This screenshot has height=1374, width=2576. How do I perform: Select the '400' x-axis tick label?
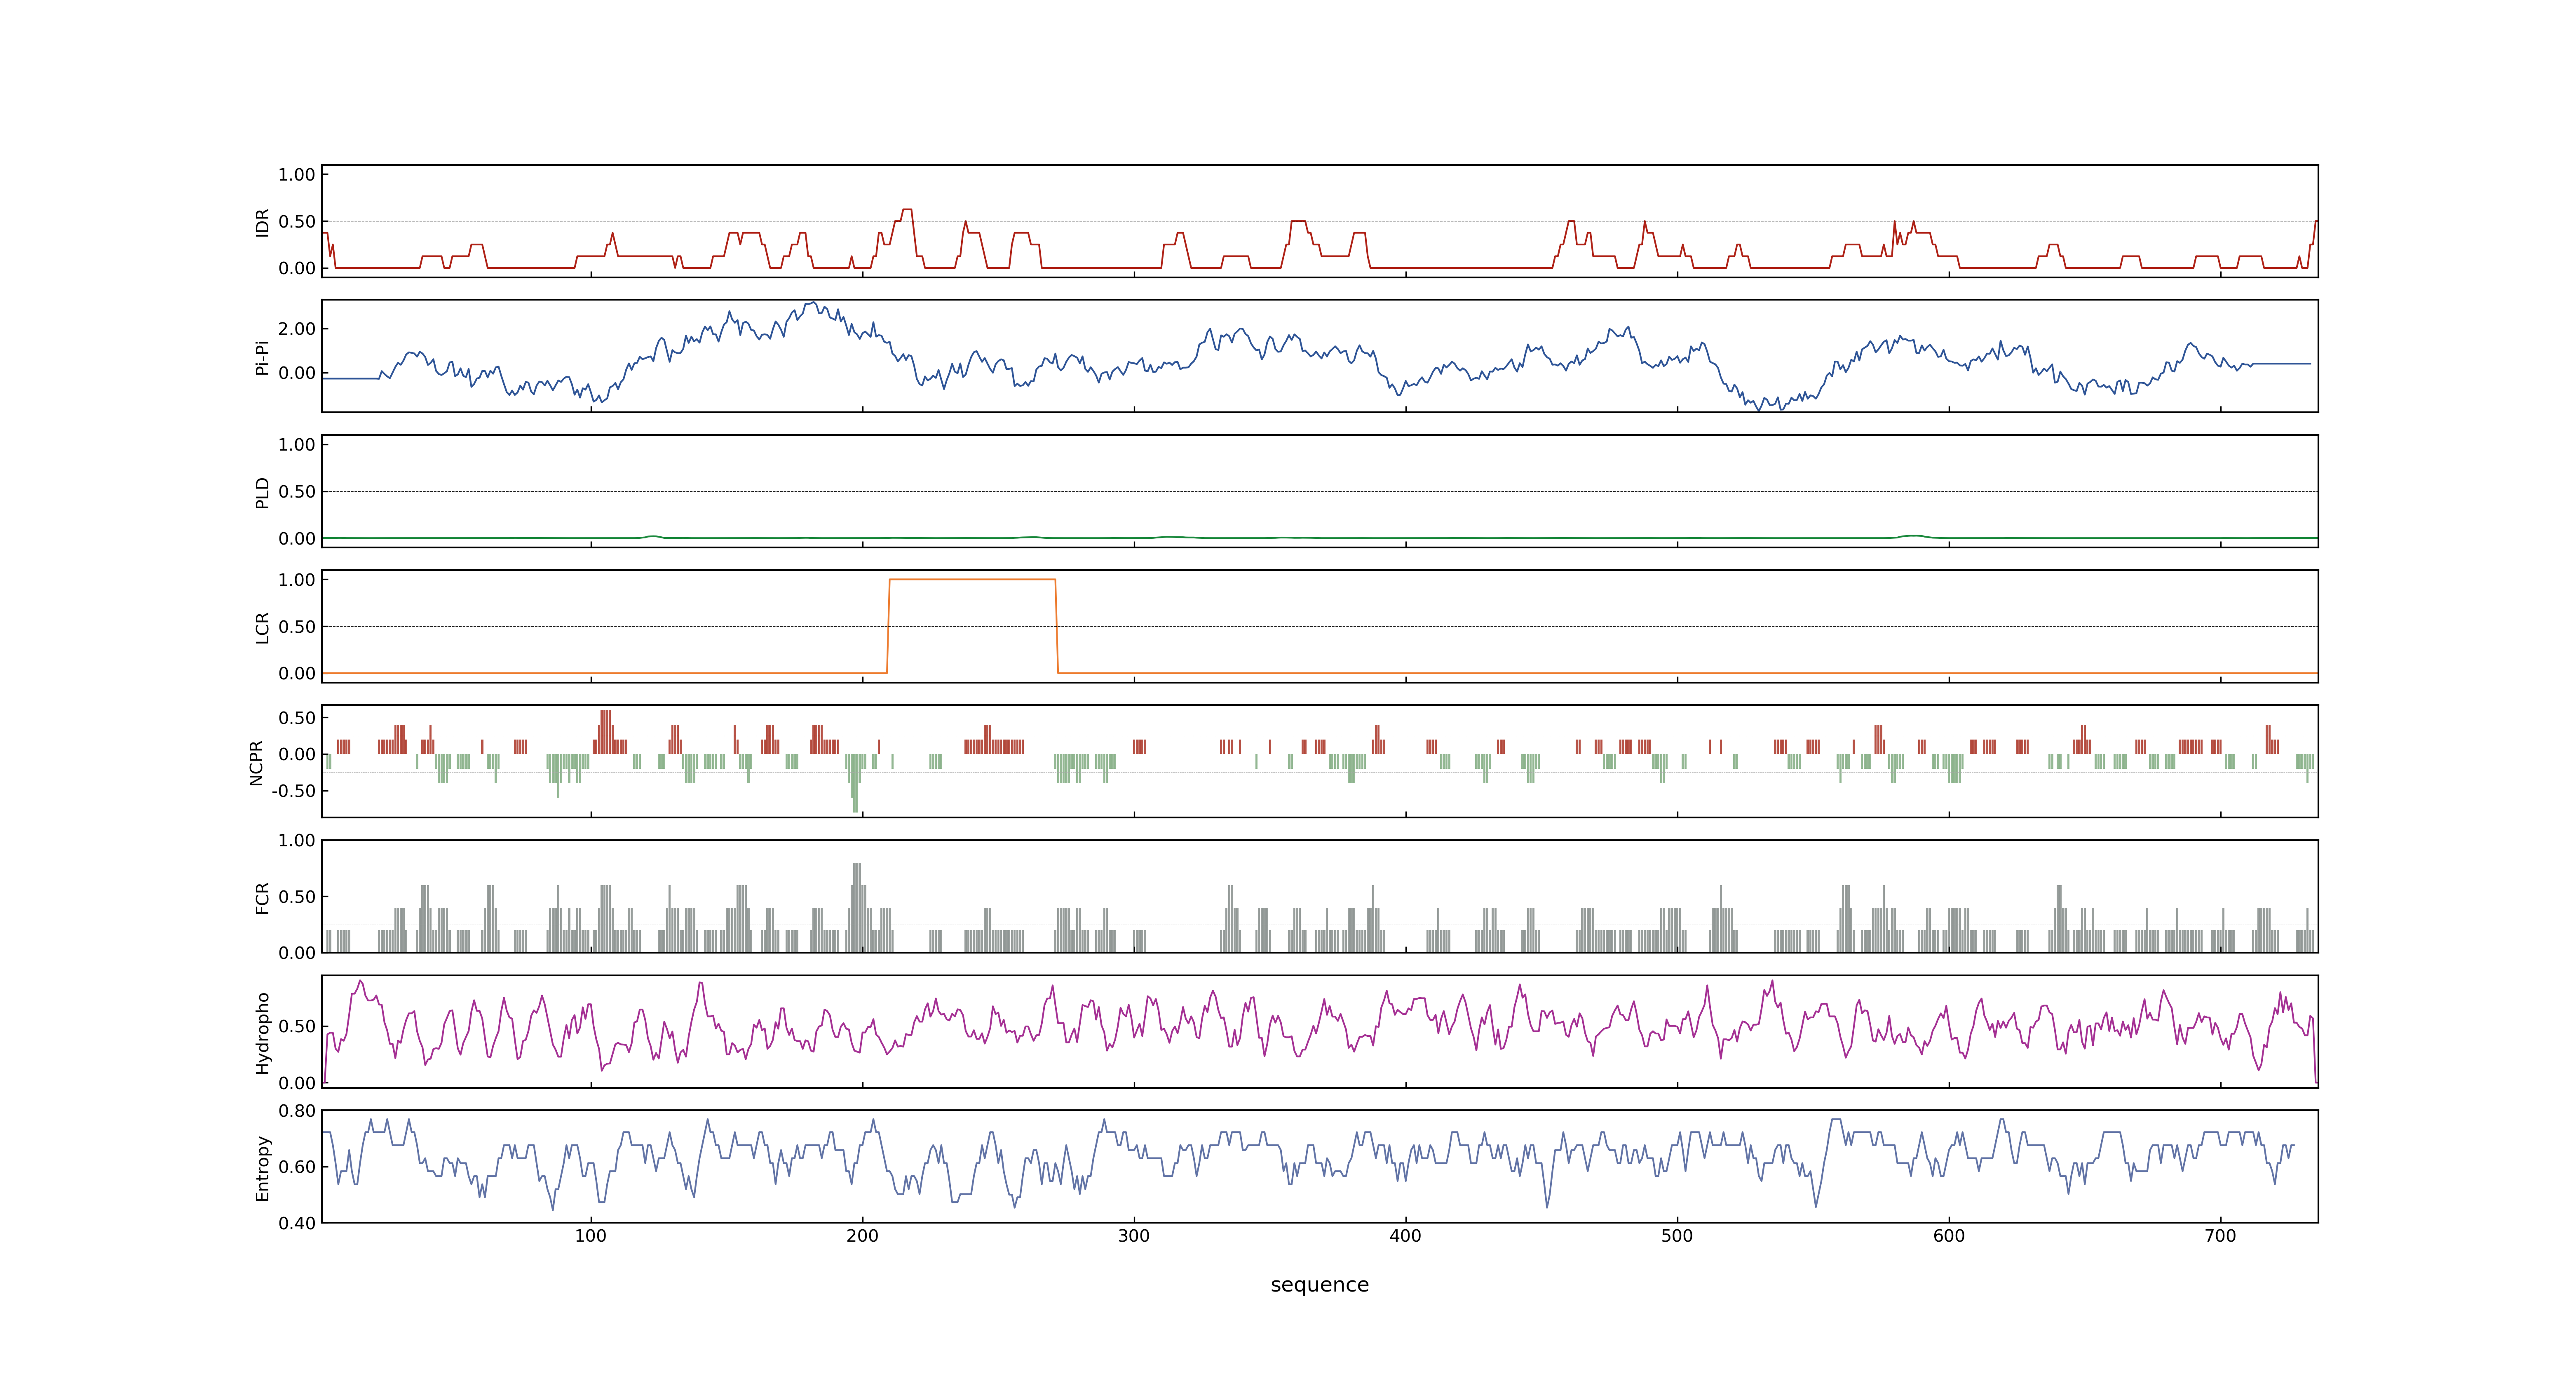(1405, 1236)
